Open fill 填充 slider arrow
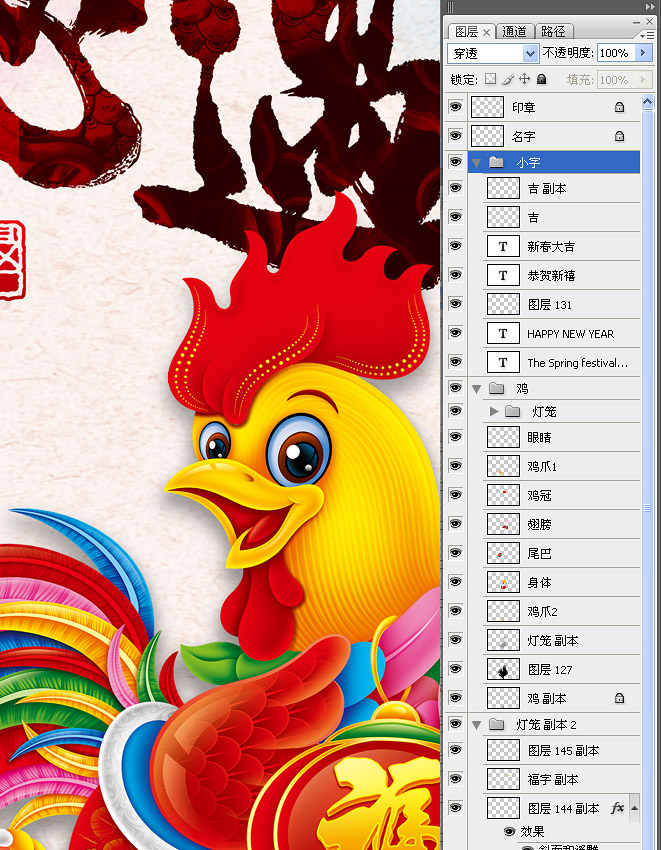The image size is (661, 850). pos(643,80)
